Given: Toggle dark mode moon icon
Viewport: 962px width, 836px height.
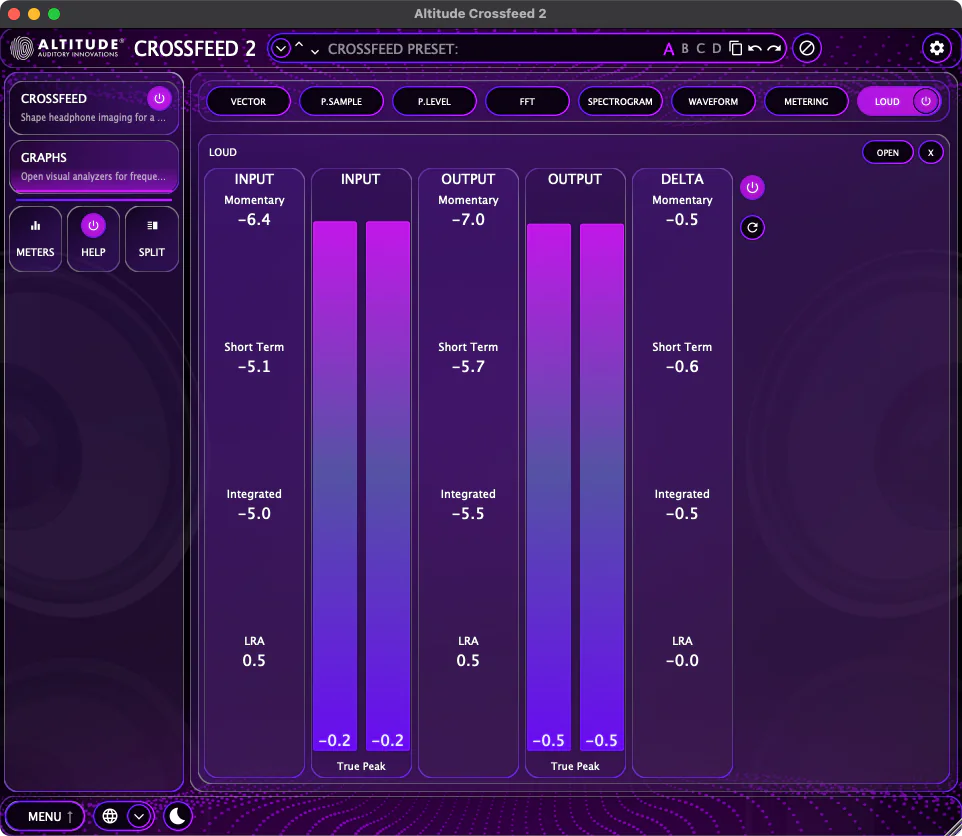Looking at the screenshot, I should (x=177, y=816).
